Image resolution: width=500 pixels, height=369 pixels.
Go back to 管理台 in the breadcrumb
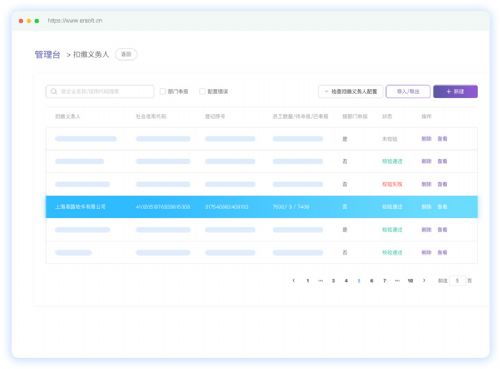point(47,54)
